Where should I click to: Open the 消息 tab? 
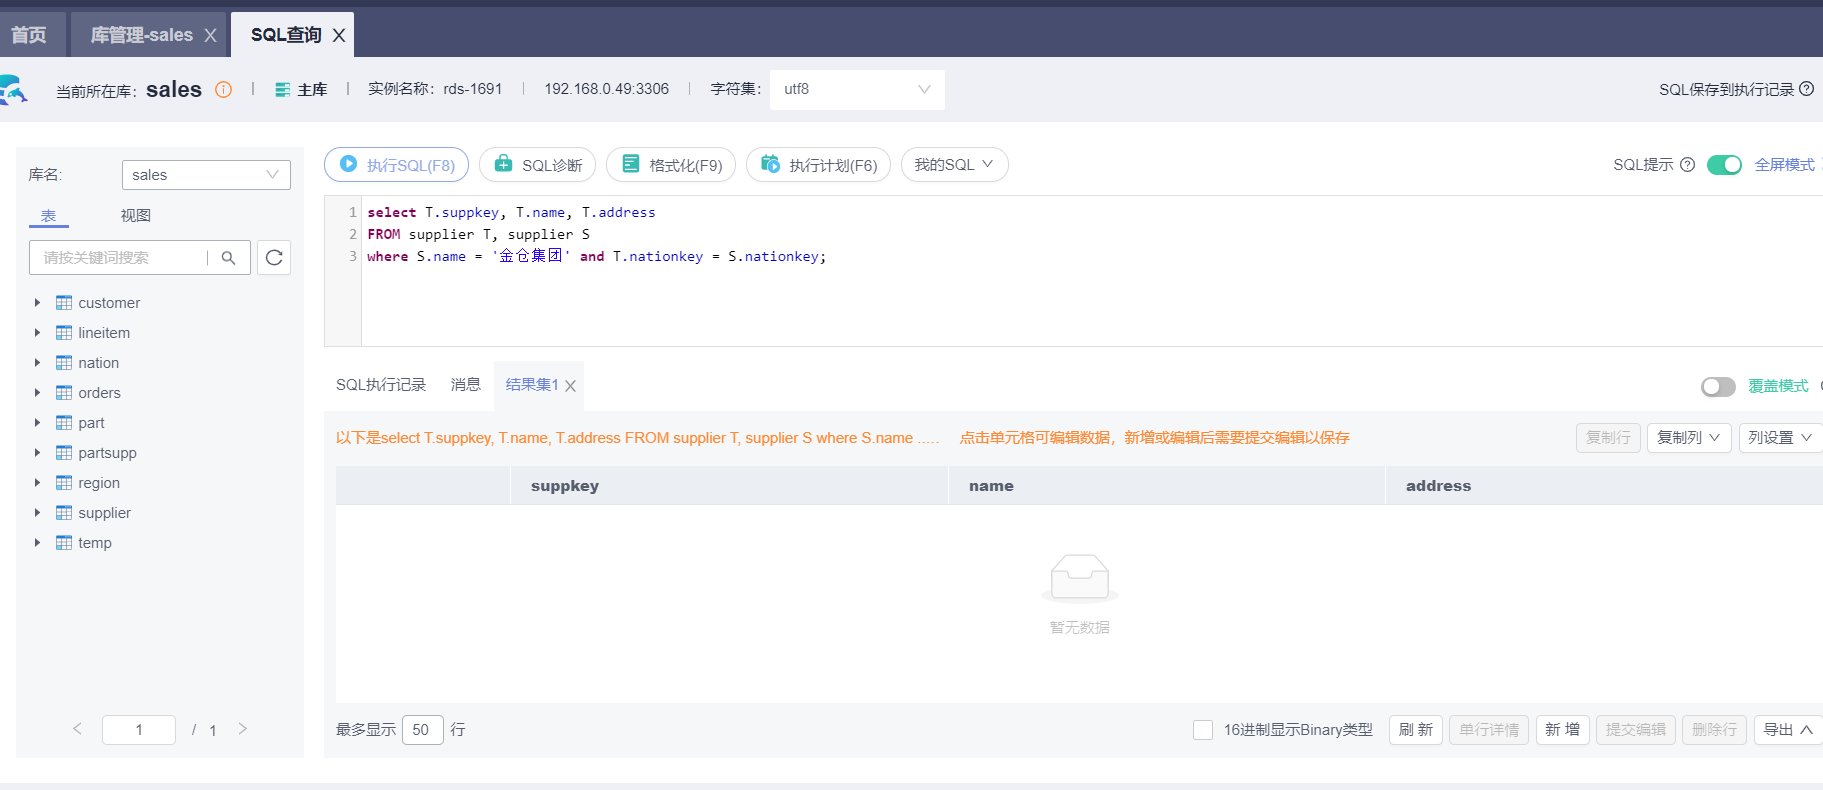click(x=466, y=385)
